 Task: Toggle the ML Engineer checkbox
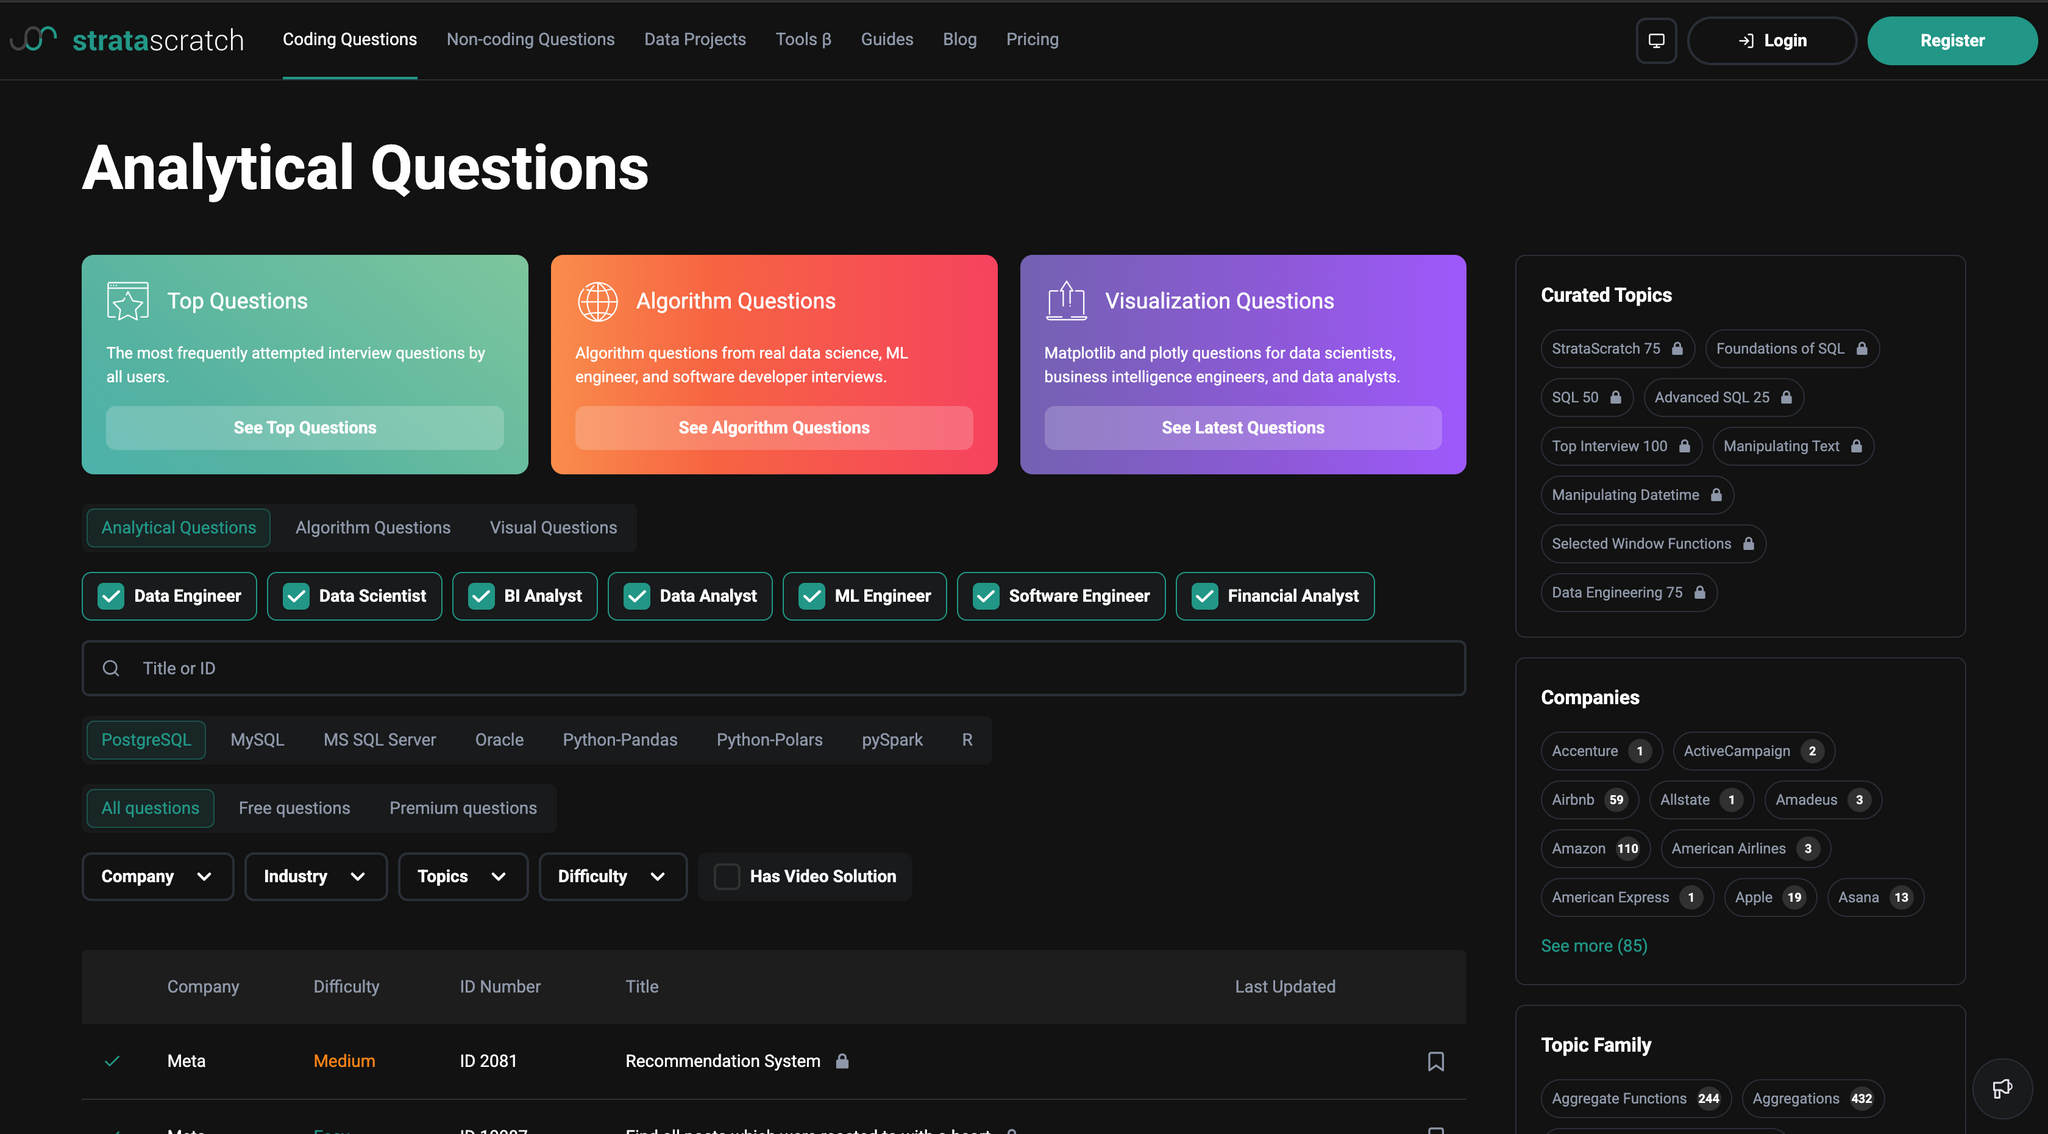pos(812,596)
